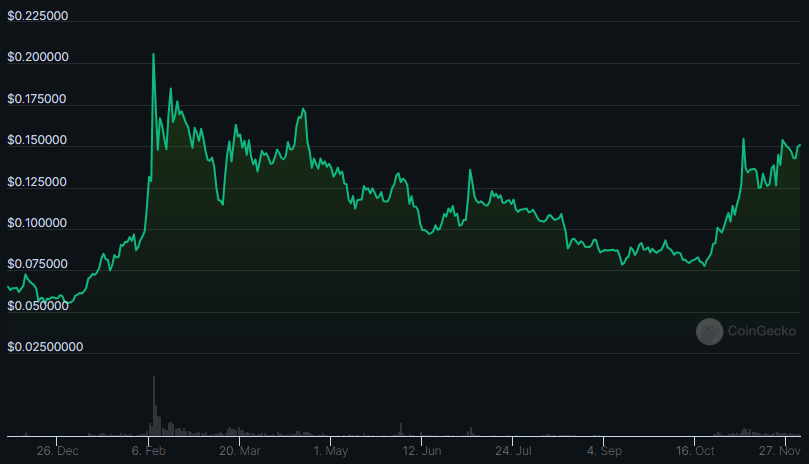The width and height of the screenshot is (809, 464).
Task: Click the $0.175000 price axis label
Action: point(37,99)
